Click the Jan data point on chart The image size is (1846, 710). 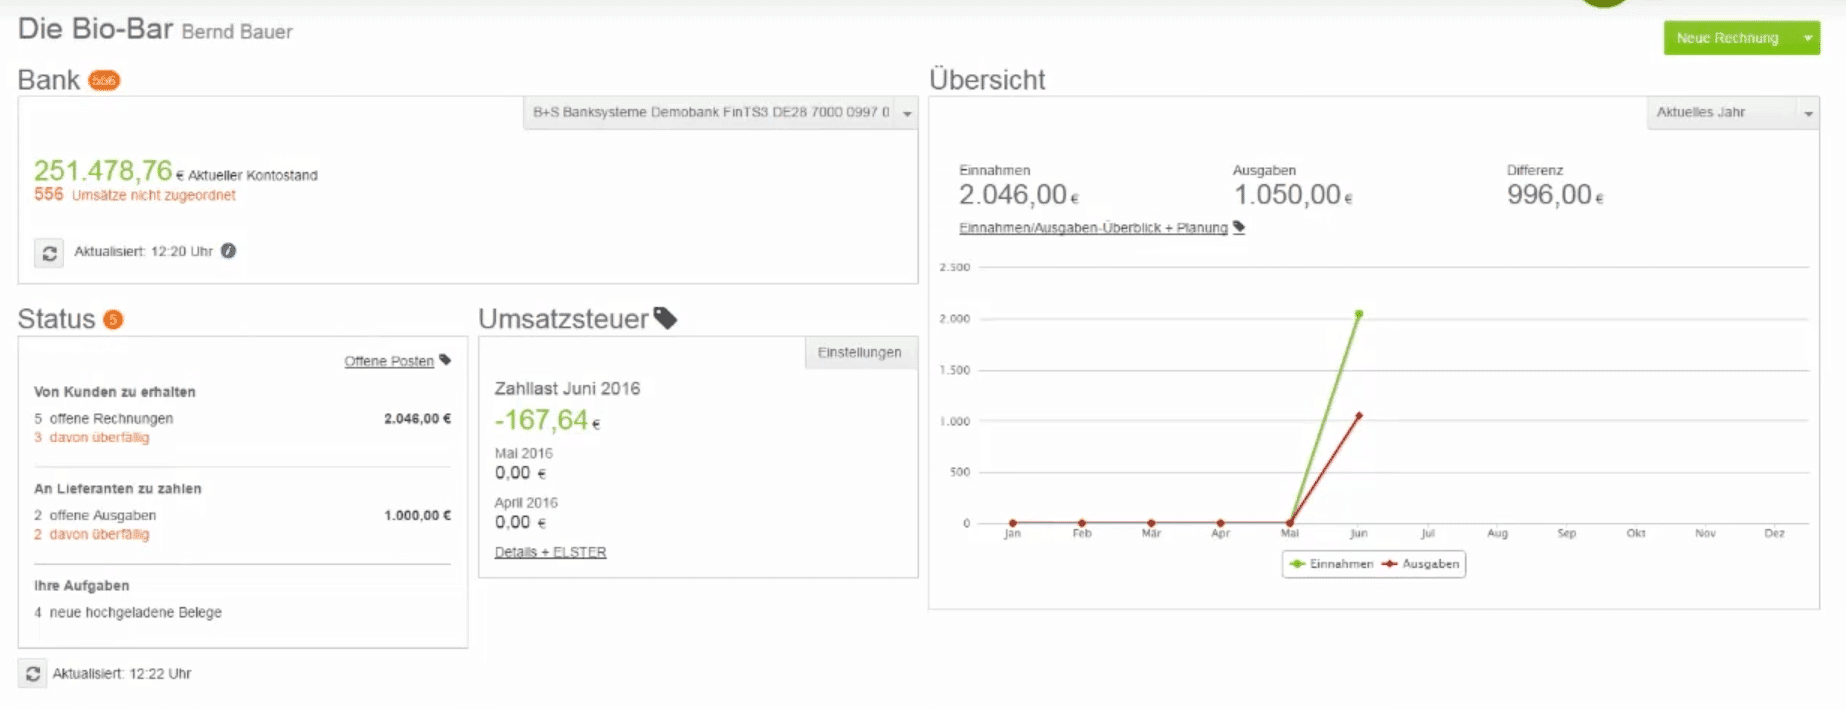(1013, 523)
